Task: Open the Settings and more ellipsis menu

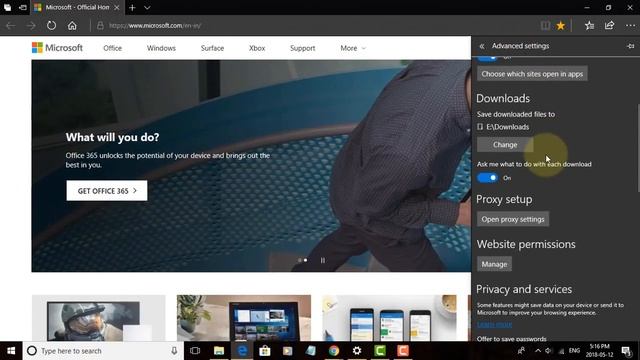Action: (630, 25)
